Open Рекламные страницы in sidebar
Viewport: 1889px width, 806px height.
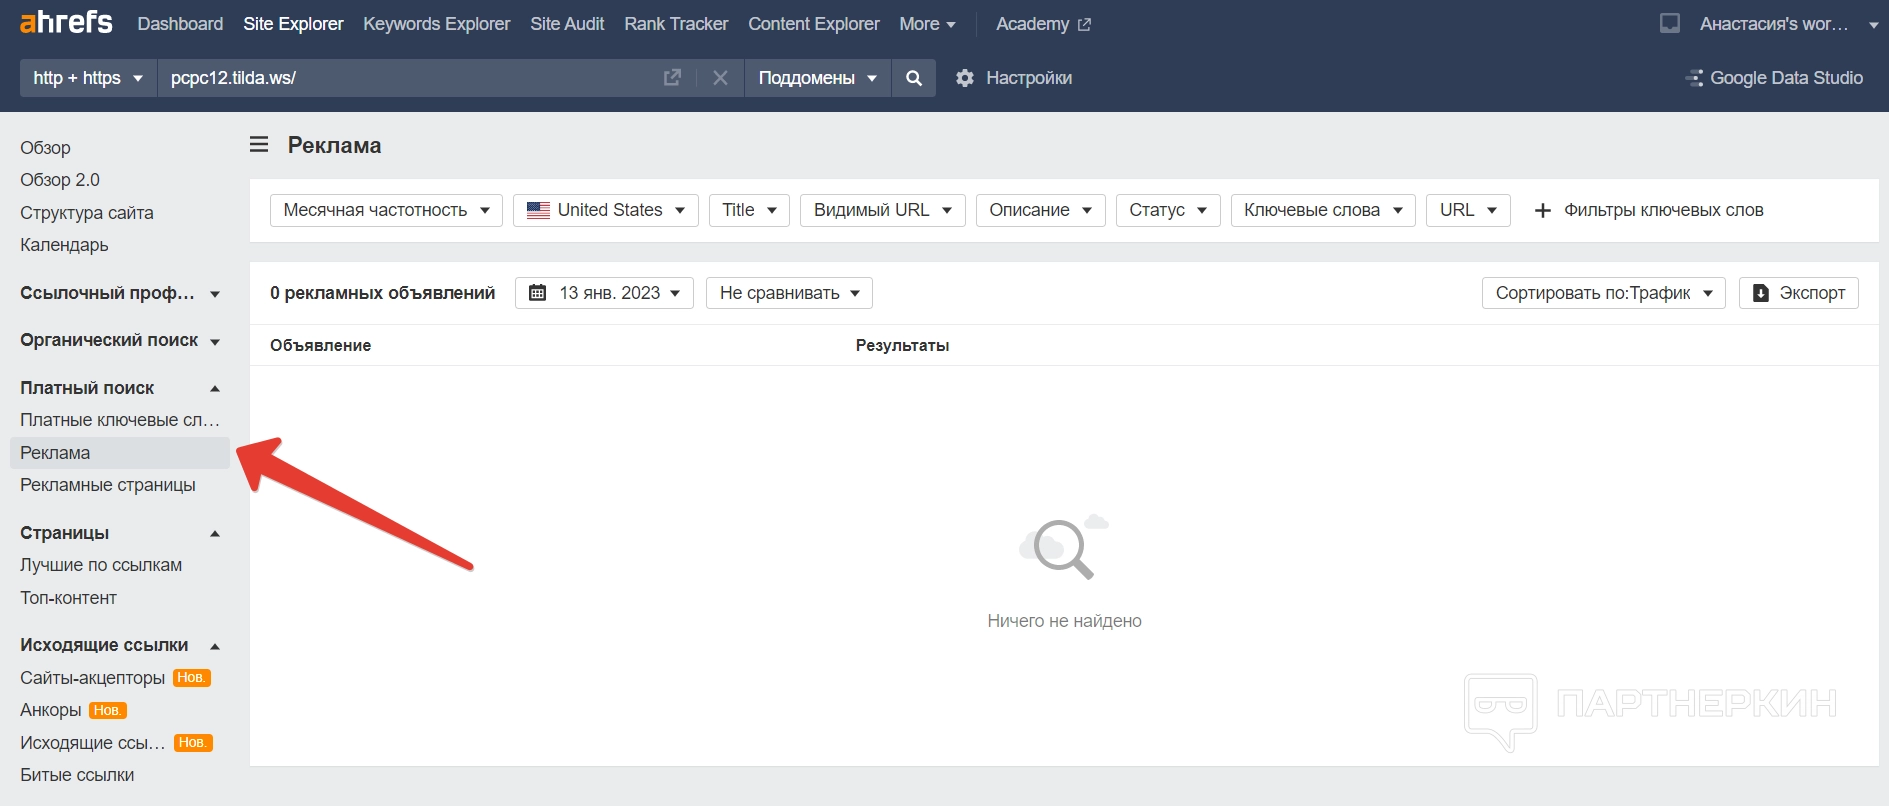[108, 485]
